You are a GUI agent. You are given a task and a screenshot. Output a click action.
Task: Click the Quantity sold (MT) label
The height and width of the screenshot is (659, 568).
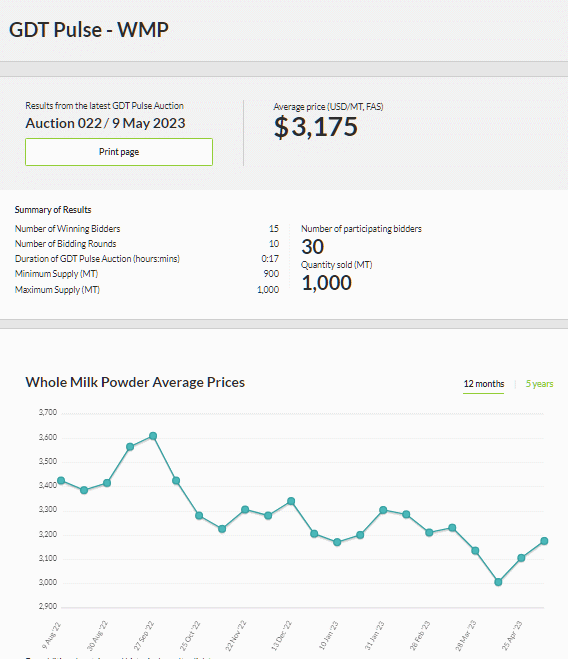pos(336,265)
